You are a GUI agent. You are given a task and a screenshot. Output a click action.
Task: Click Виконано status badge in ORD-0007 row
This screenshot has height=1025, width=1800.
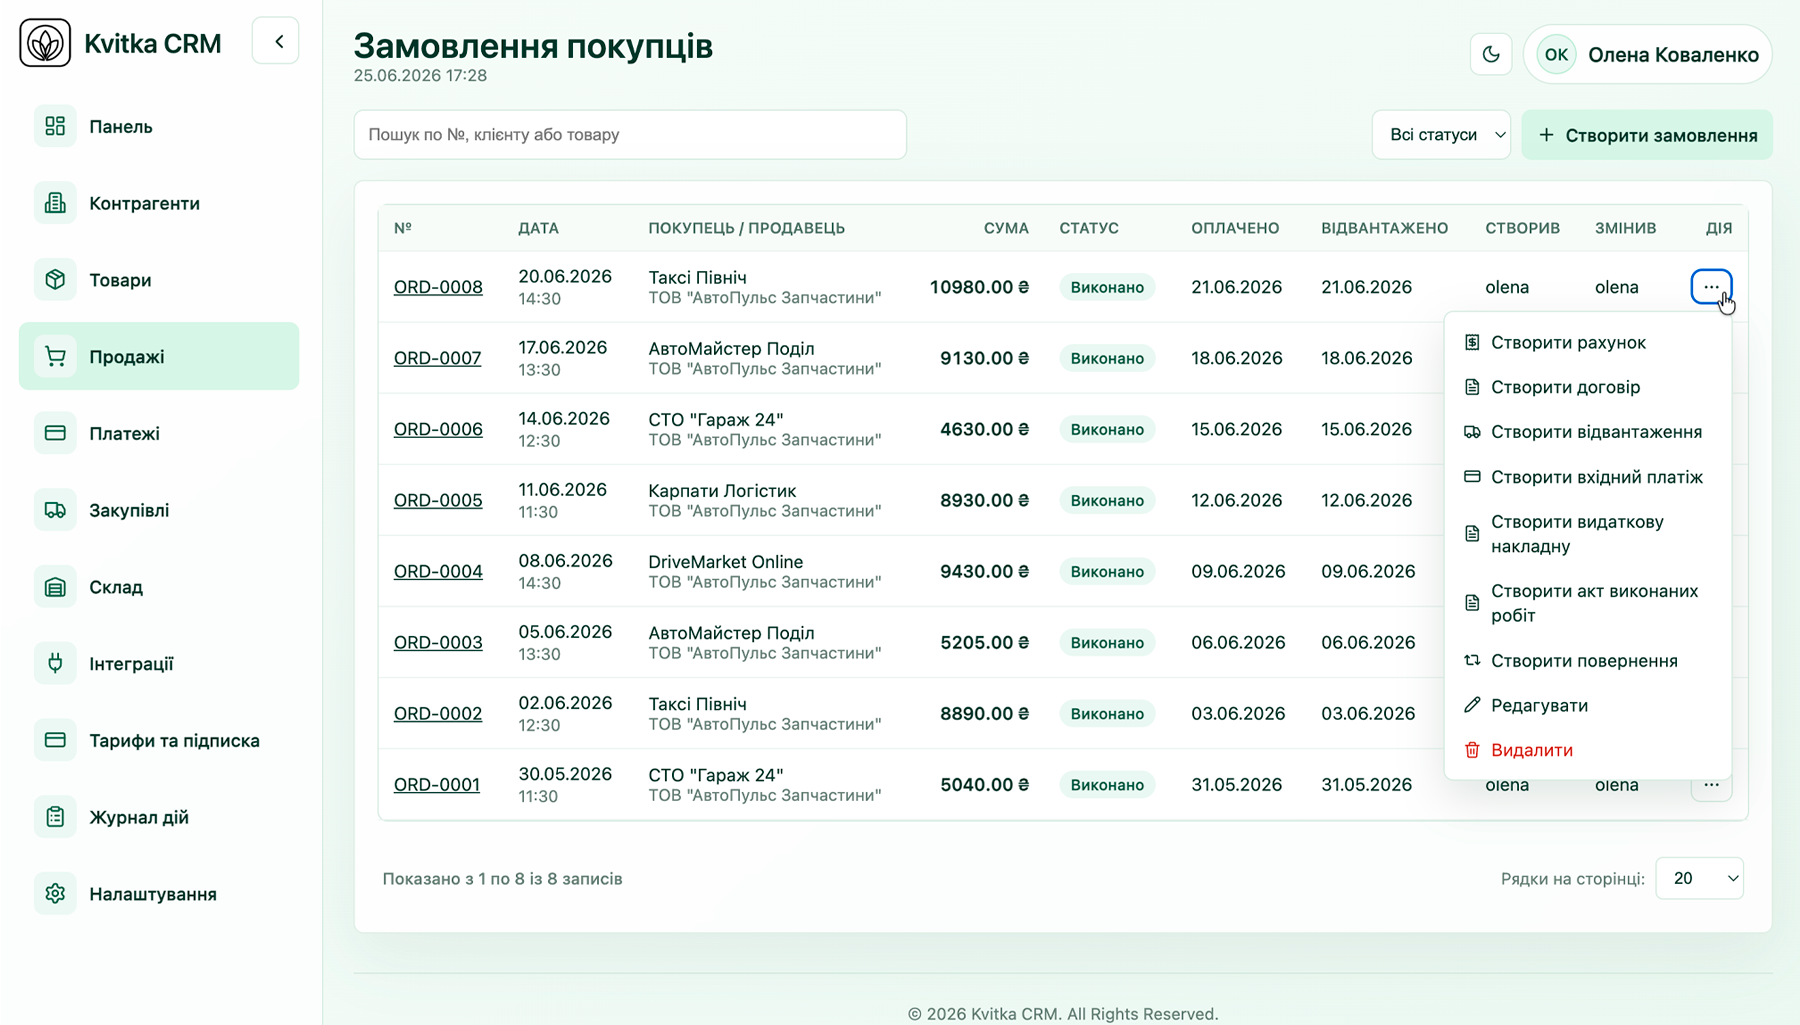(1107, 358)
